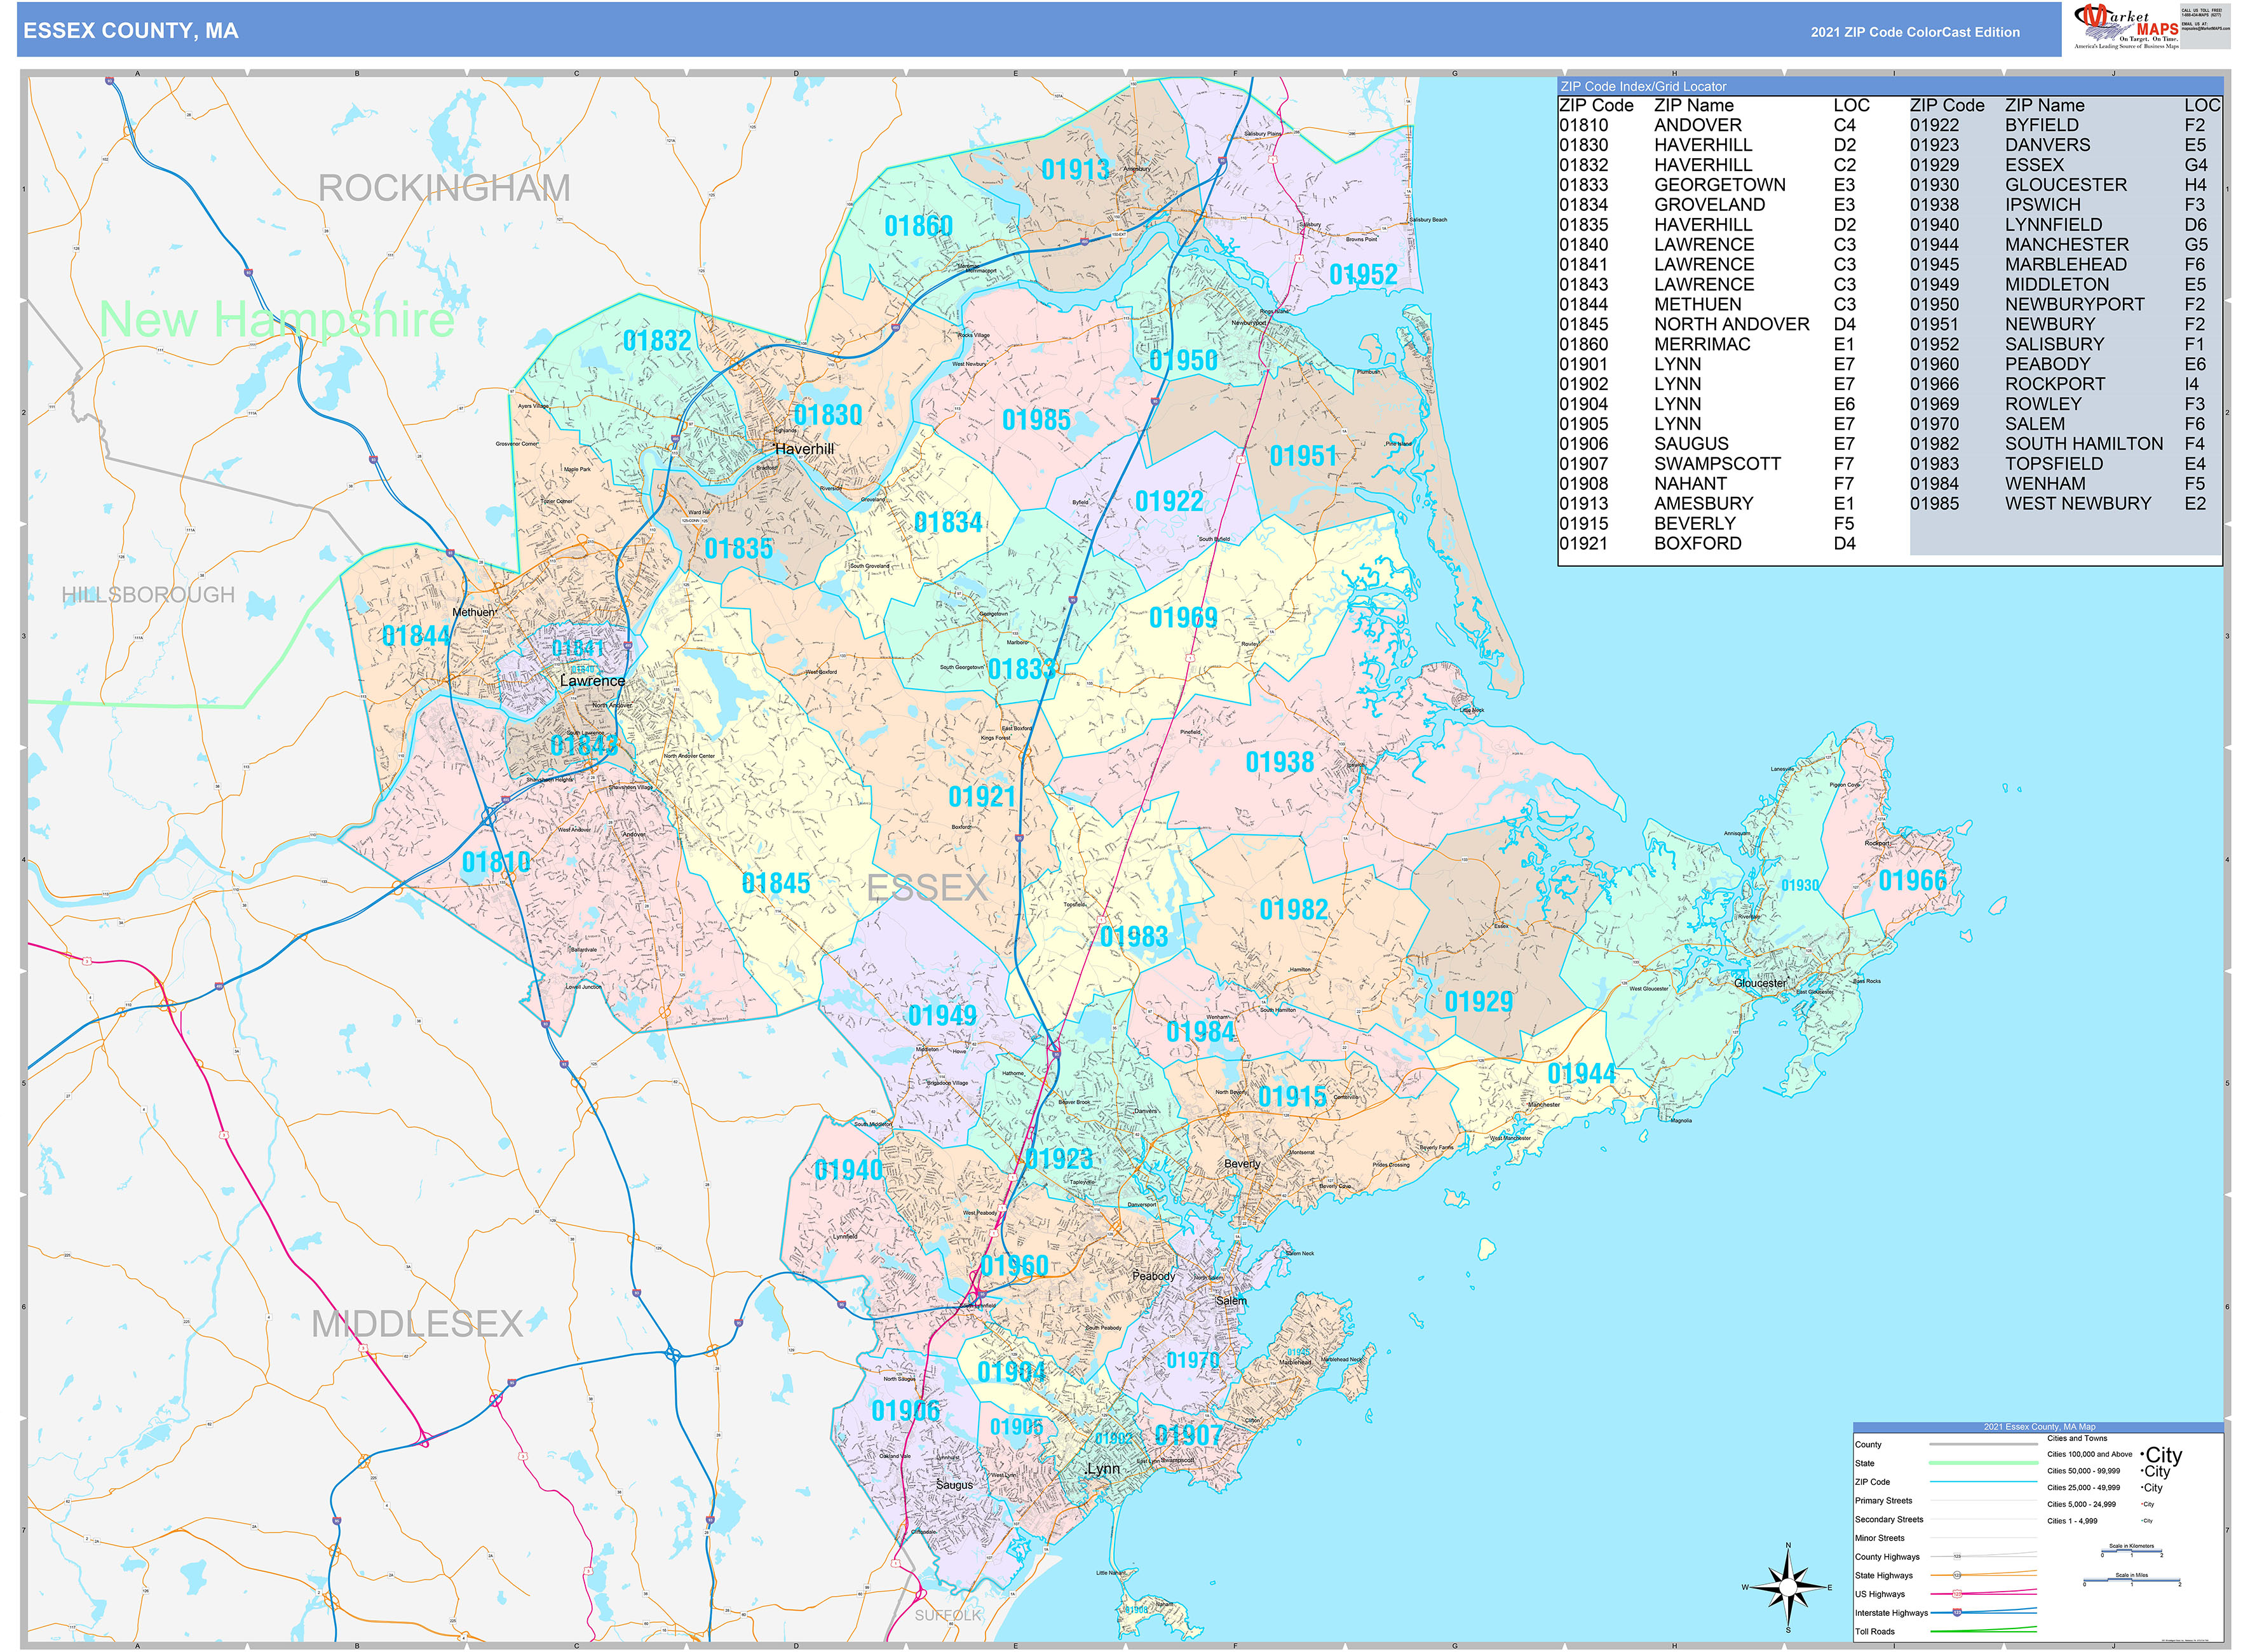Click the 01940 ZIP label on the map
This screenshot has width=2250, height=1652.
[849, 1170]
